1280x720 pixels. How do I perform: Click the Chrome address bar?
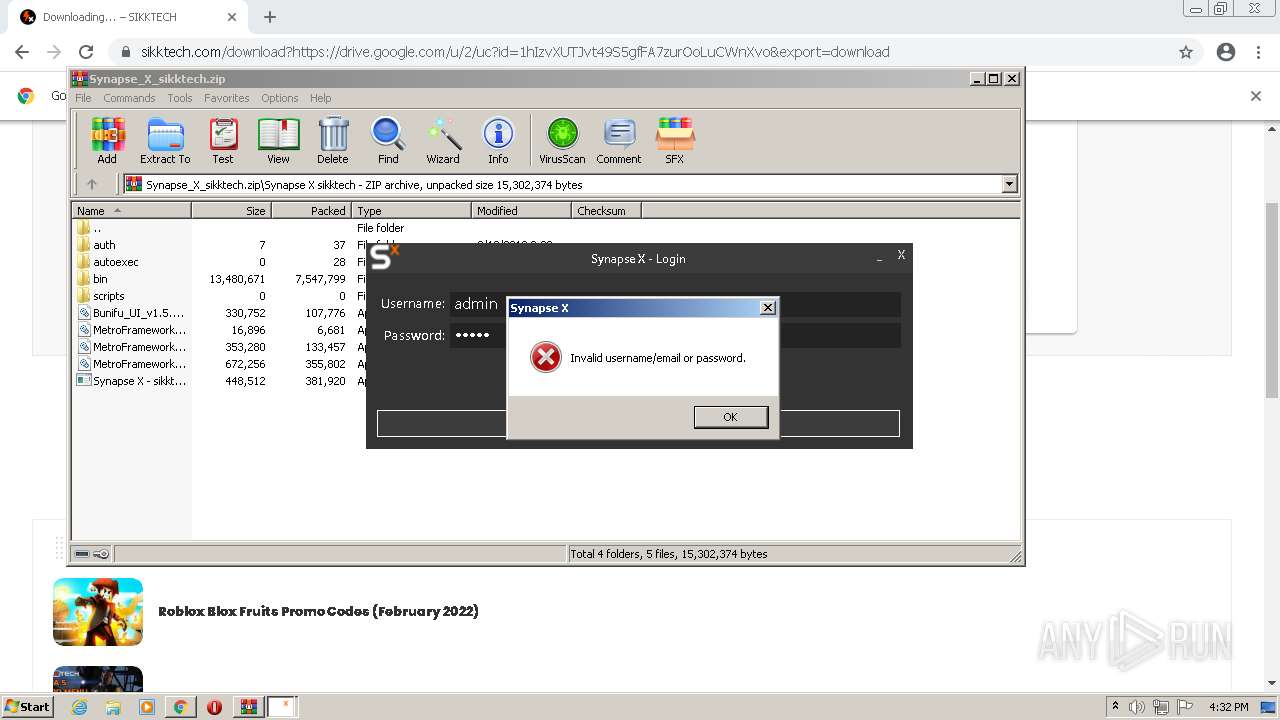click(x=640, y=52)
